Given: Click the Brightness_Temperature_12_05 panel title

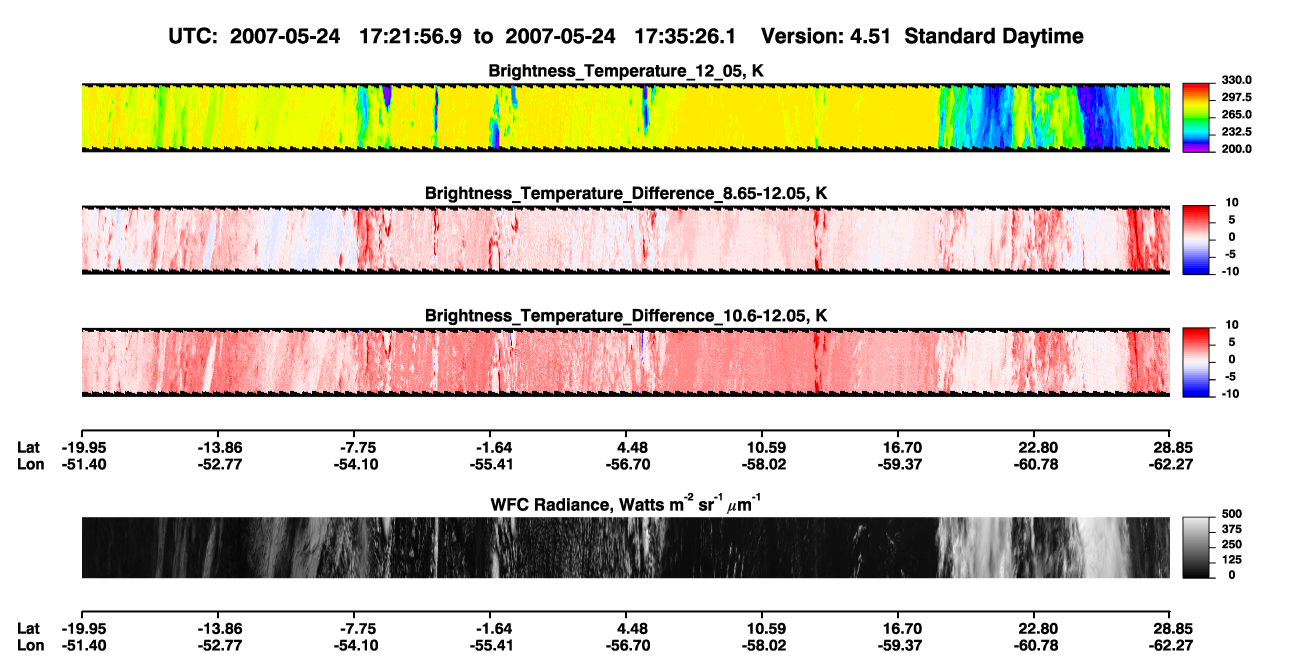Looking at the screenshot, I should pyautogui.click(x=626, y=71).
